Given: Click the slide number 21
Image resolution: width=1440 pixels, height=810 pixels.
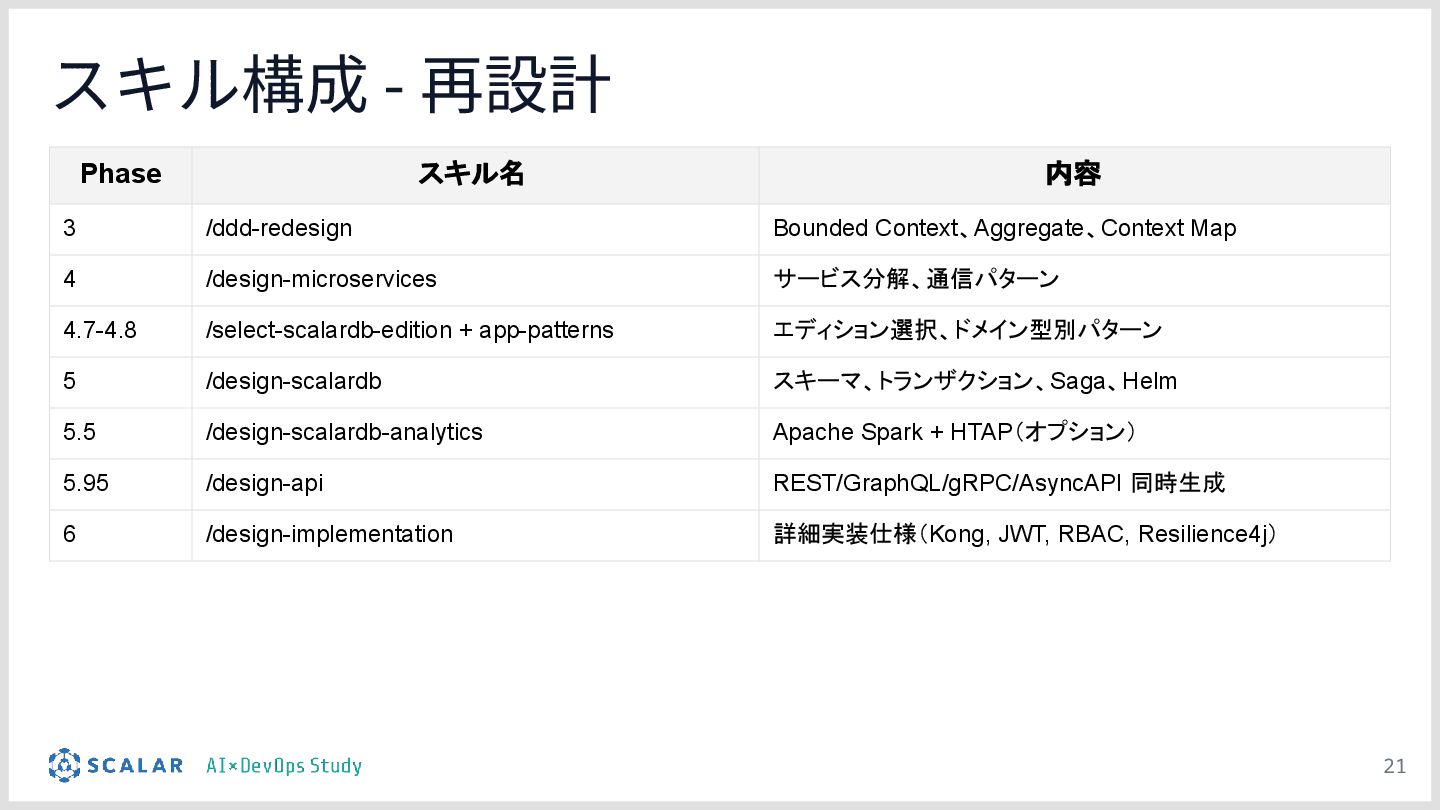Looking at the screenshot, I should click(x=1395, y=767).
